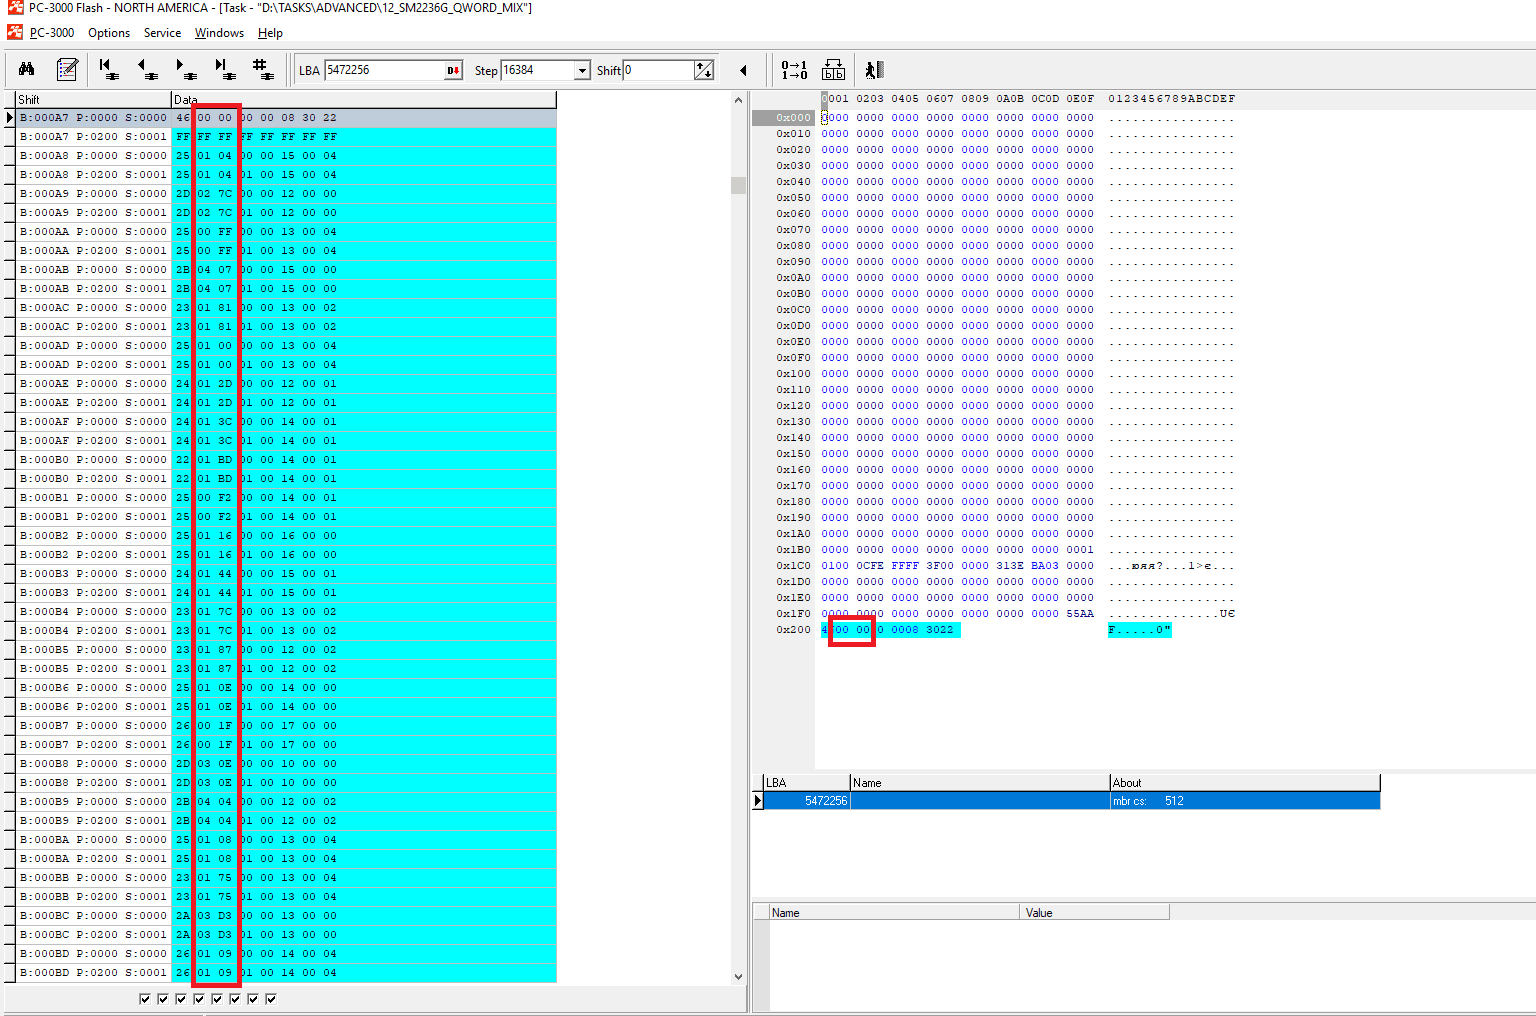
Task: Select row B:000B7 P:0000 S:0000
Action: 286,725
